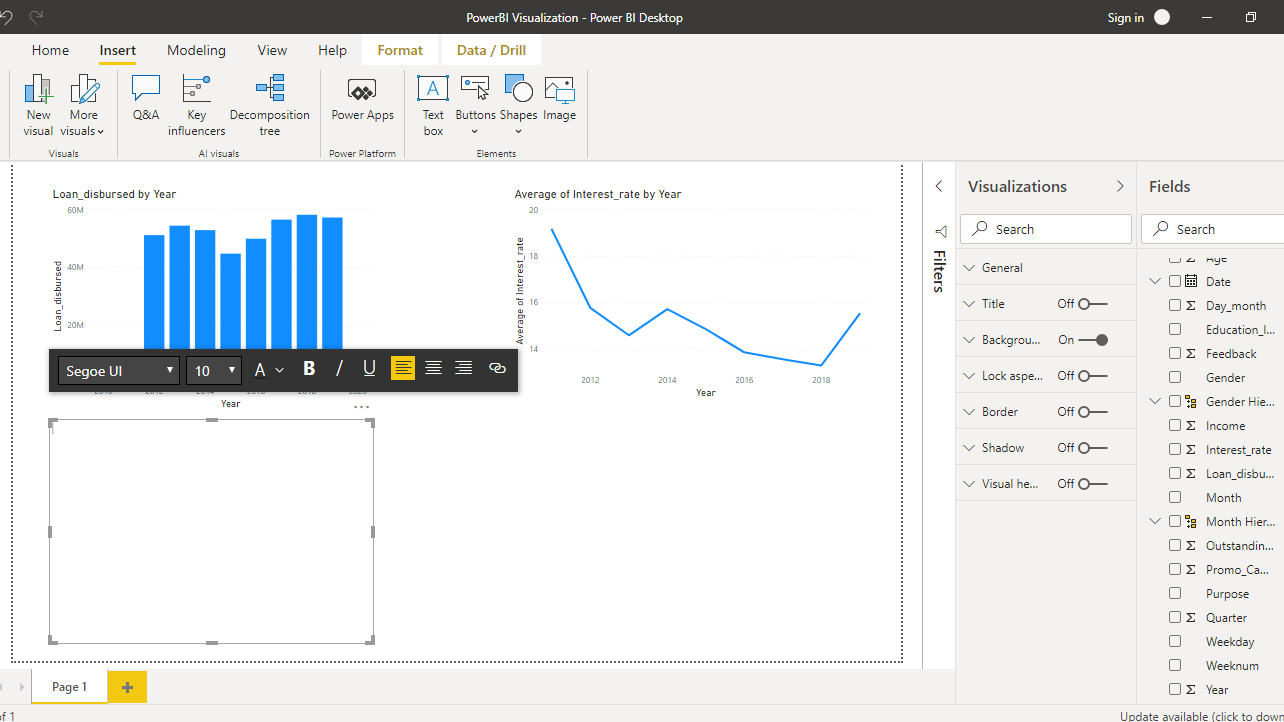Insert a Text box
Image resolution: width=1284 pixels, height=722 pixels.
click(x=433, y=105)
